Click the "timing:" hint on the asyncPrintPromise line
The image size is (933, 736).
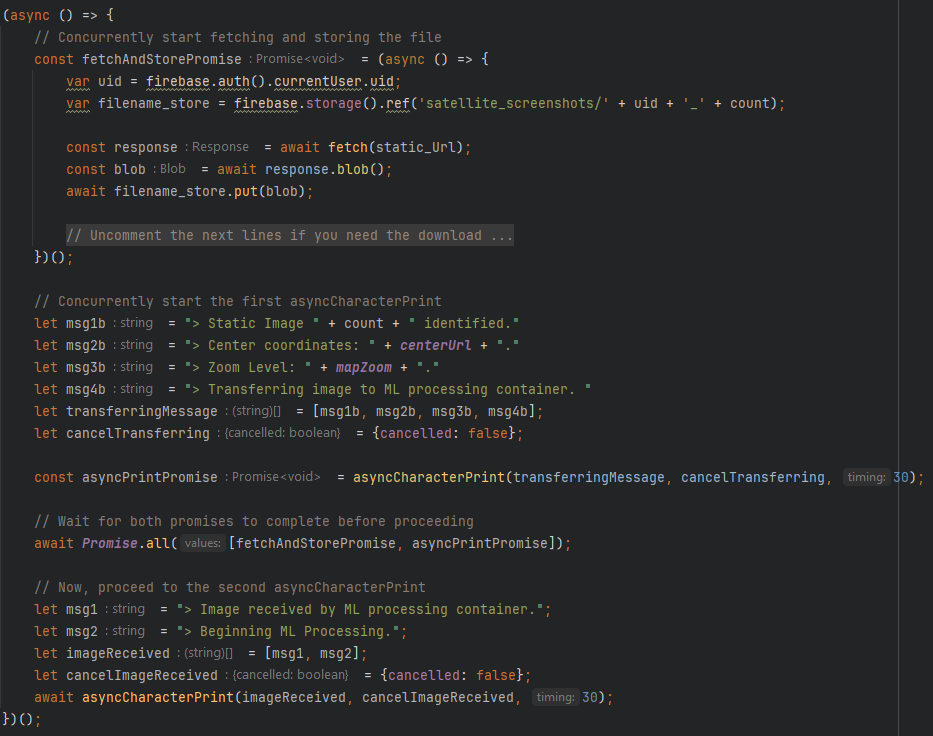pyautogui.click(x=866, y=477)
